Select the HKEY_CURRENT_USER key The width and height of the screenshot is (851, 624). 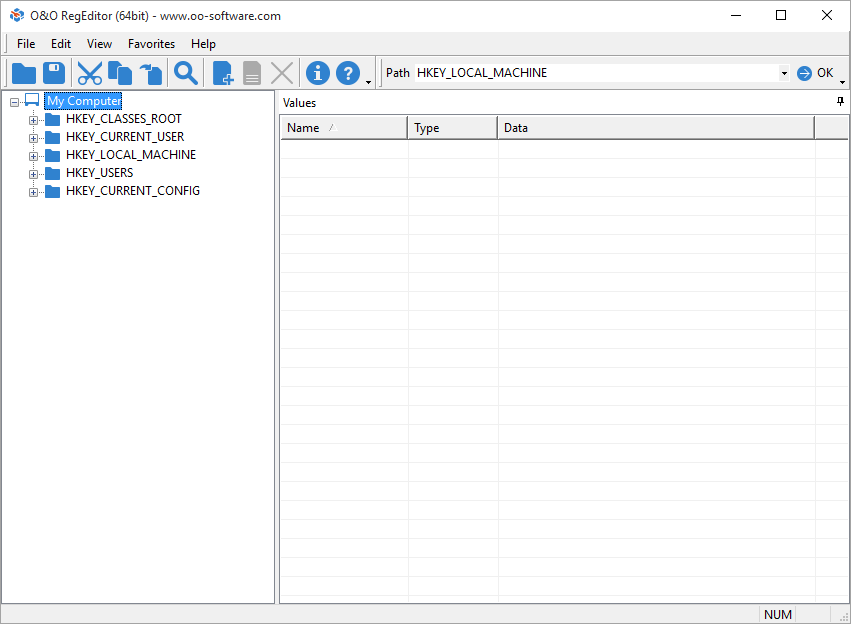click(x=124, y=137)
